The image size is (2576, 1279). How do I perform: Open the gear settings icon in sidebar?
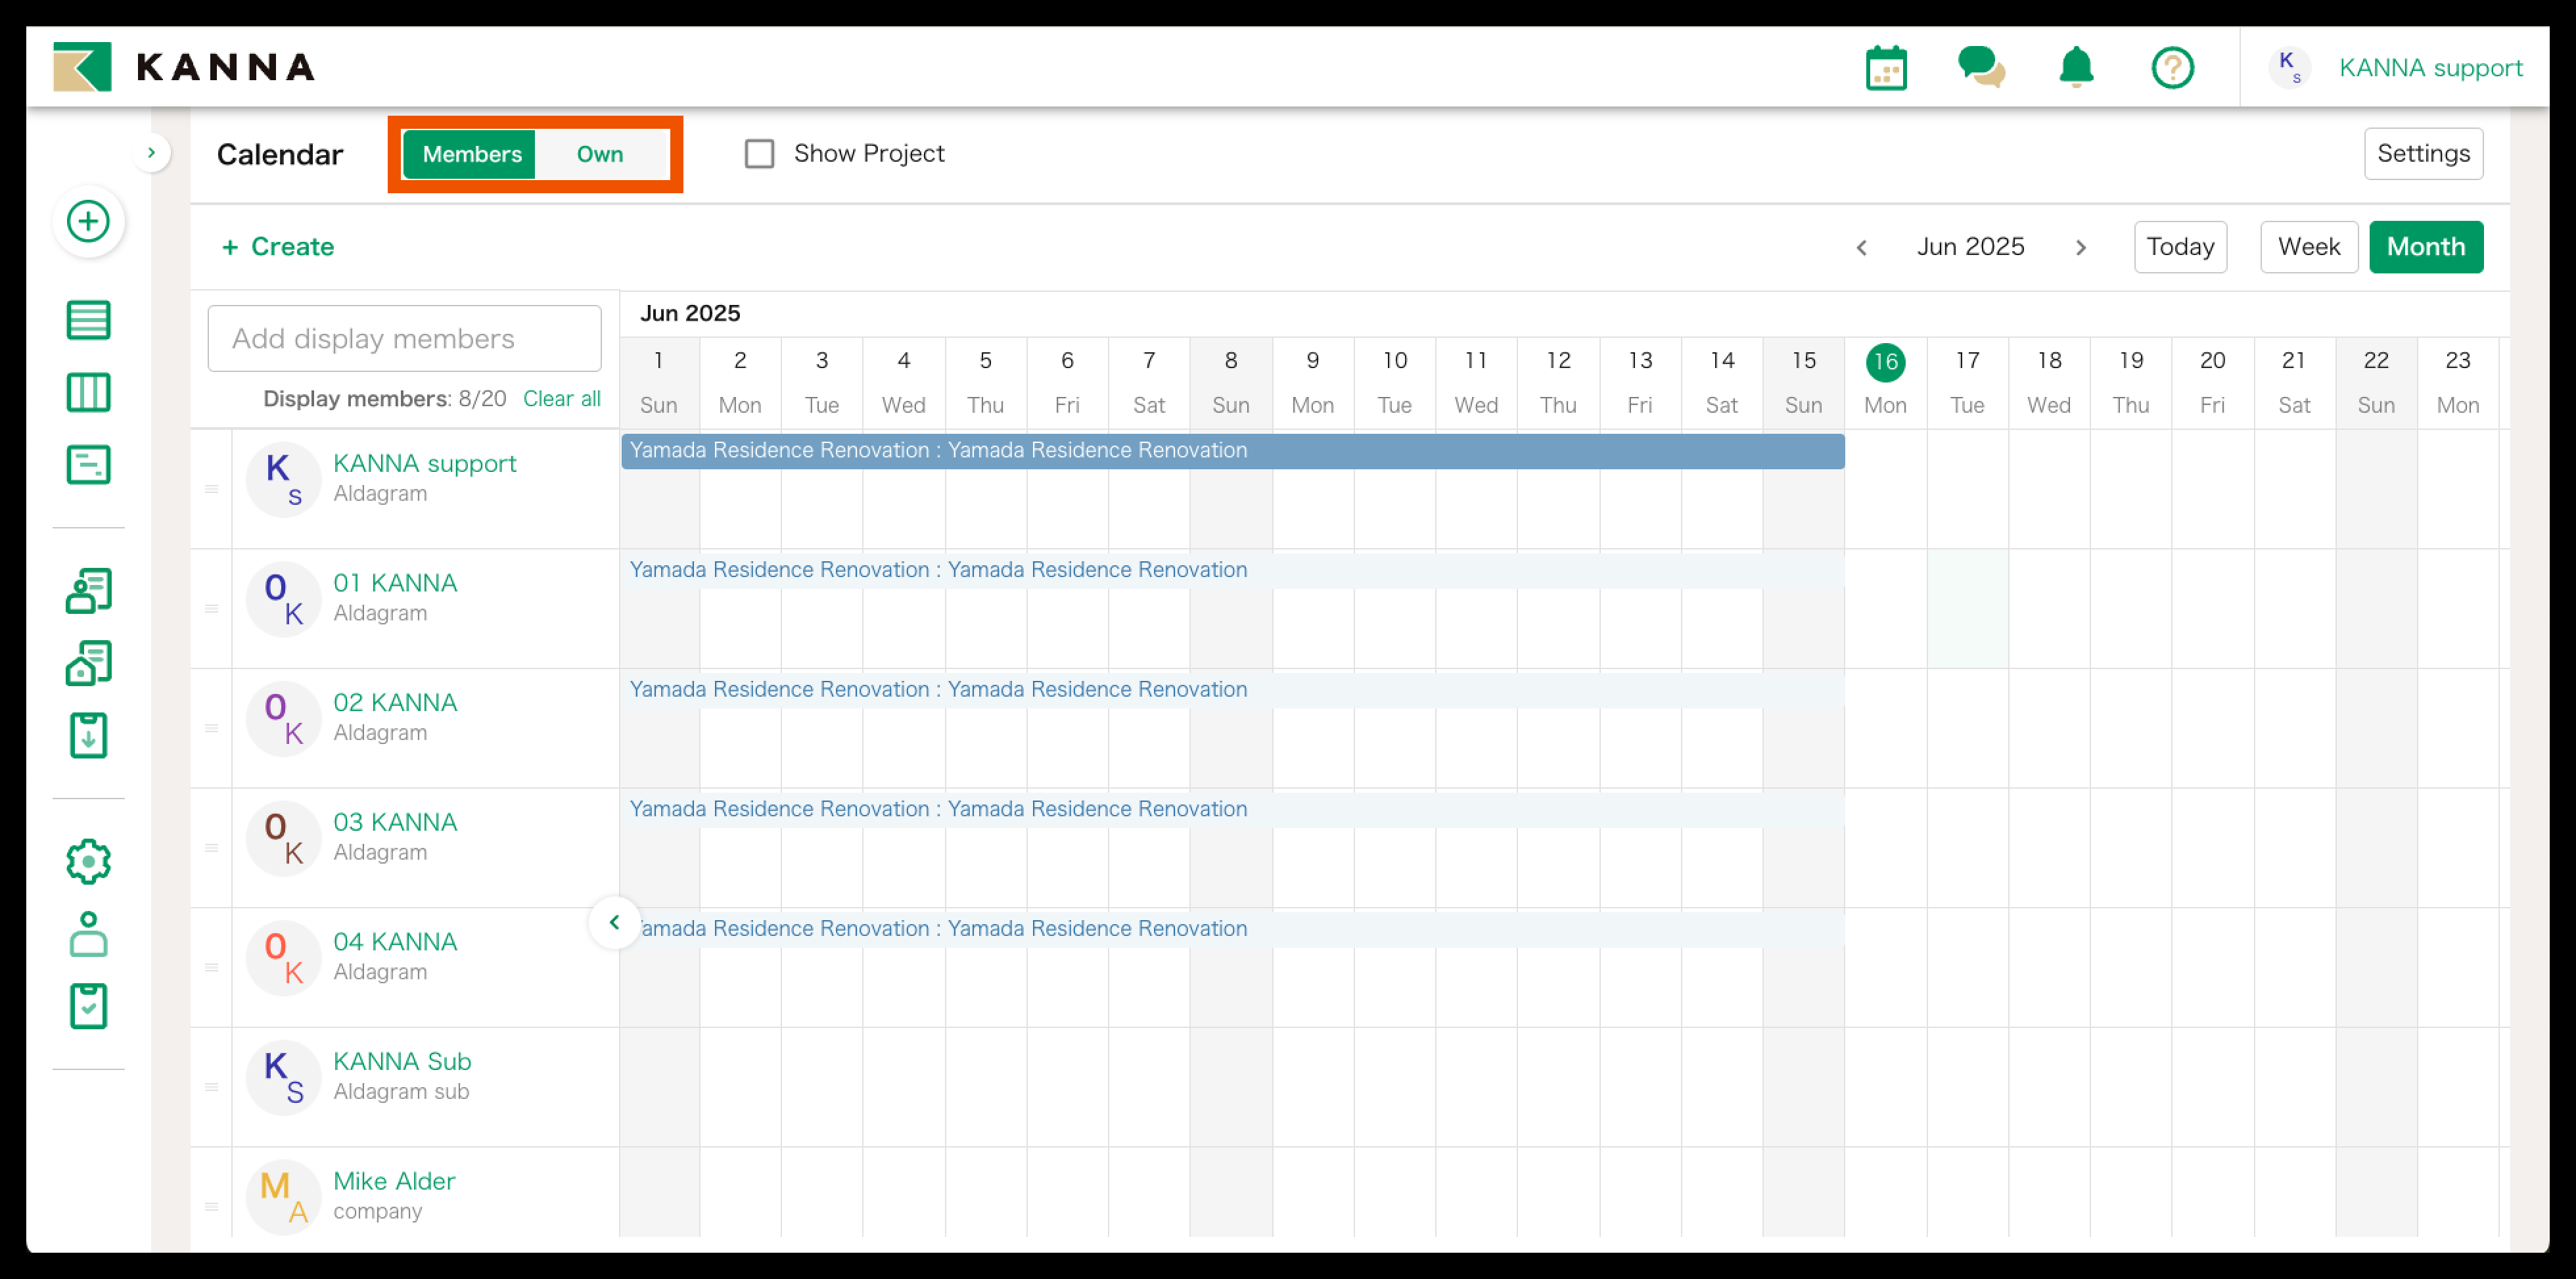88,861
